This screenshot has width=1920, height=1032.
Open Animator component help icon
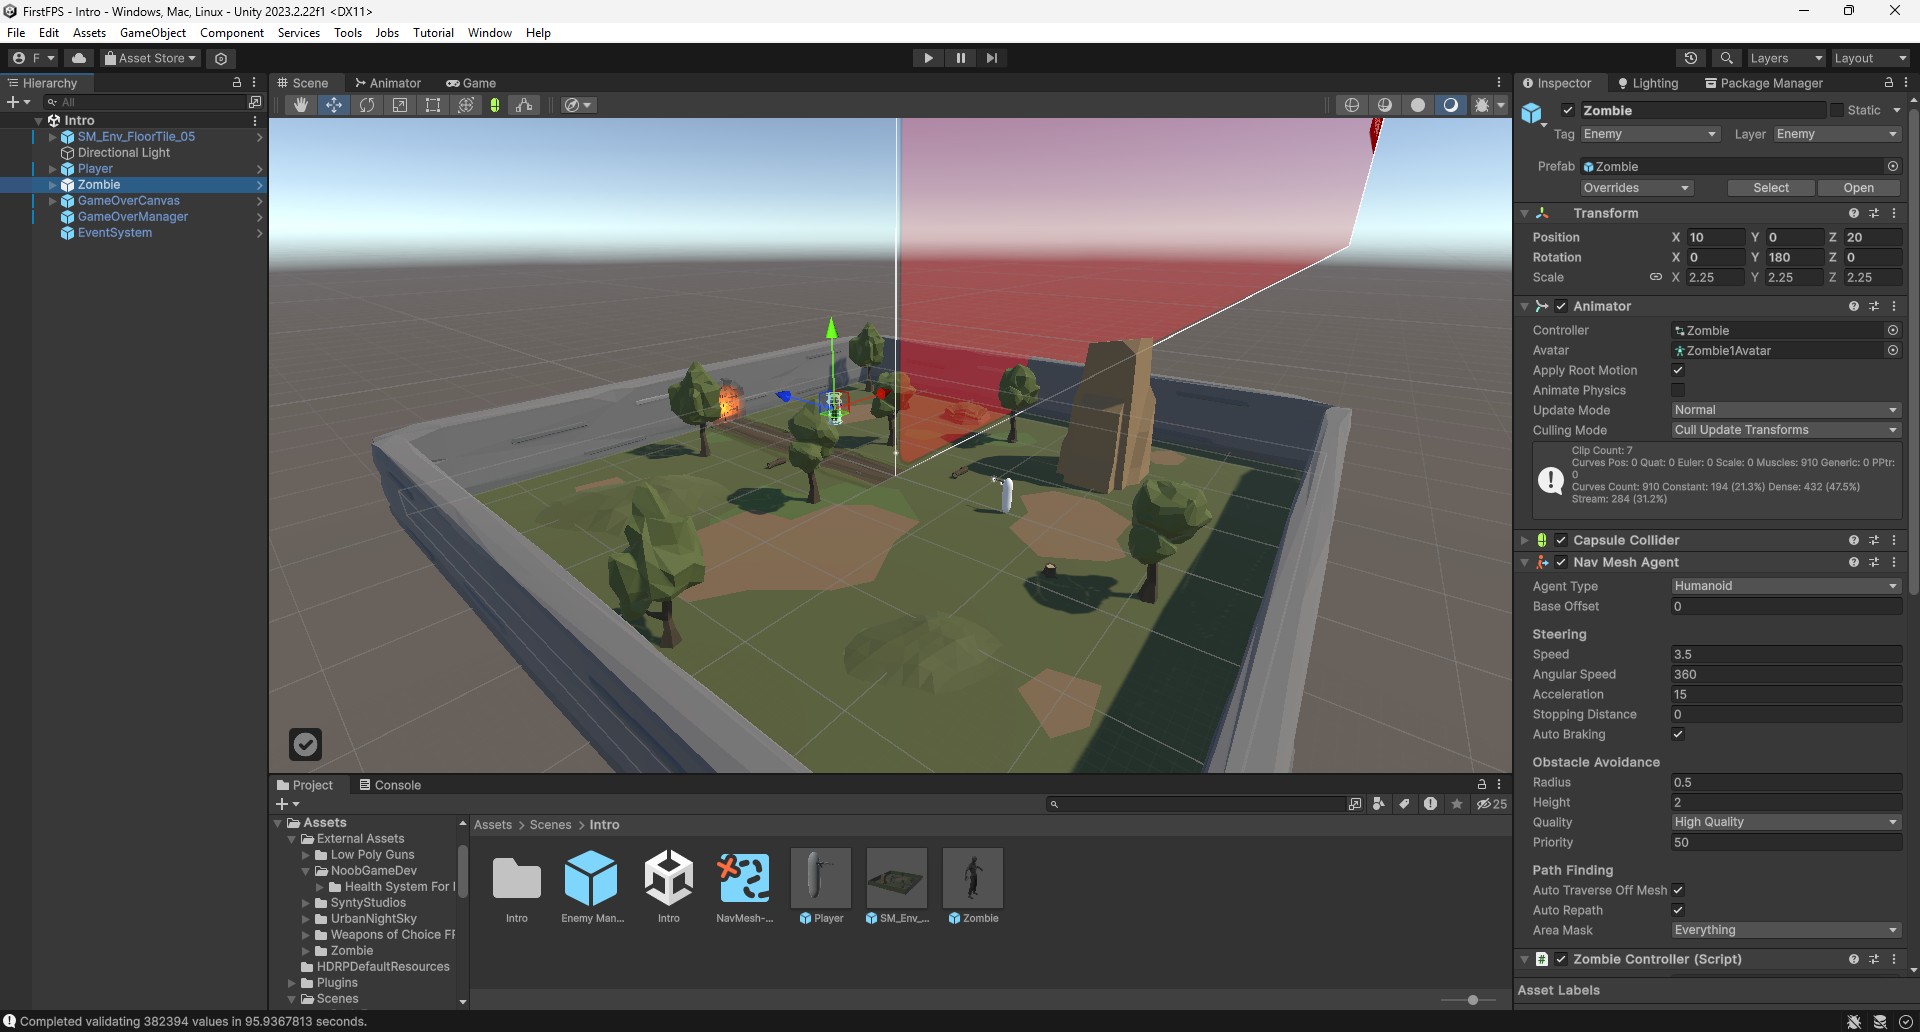coord(1854,306)
